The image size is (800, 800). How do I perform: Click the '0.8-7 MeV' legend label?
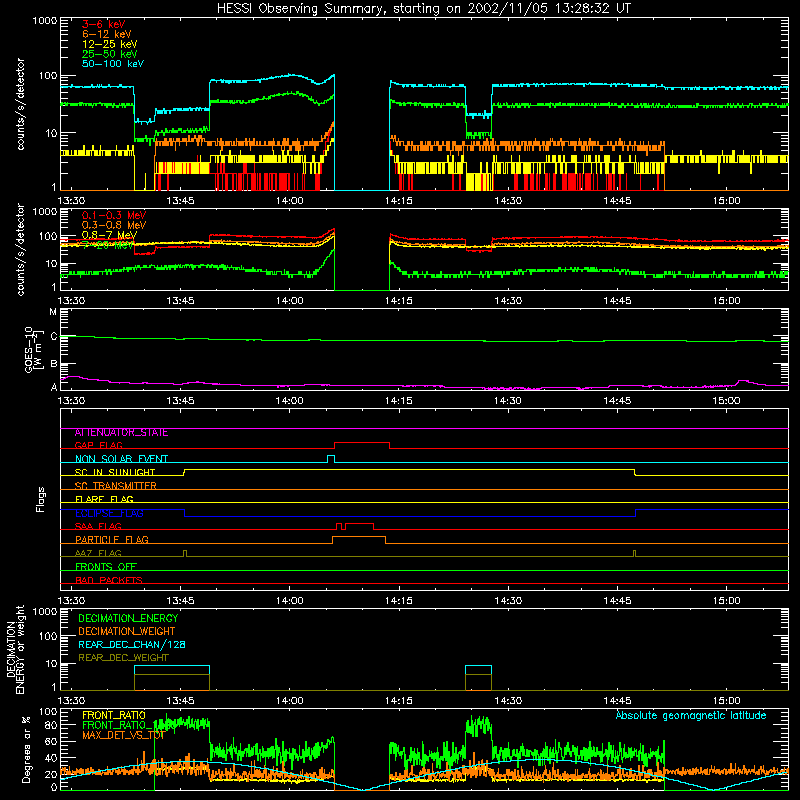pyautogui.click(x=109, y=235)
